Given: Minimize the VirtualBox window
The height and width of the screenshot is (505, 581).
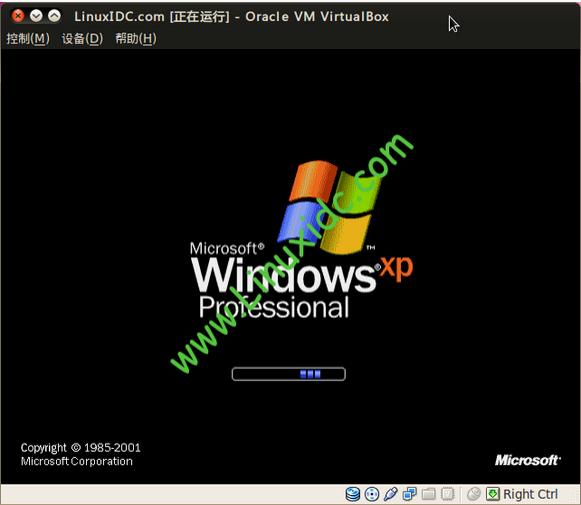Looking at the screenshot, I should pos(36,16).
